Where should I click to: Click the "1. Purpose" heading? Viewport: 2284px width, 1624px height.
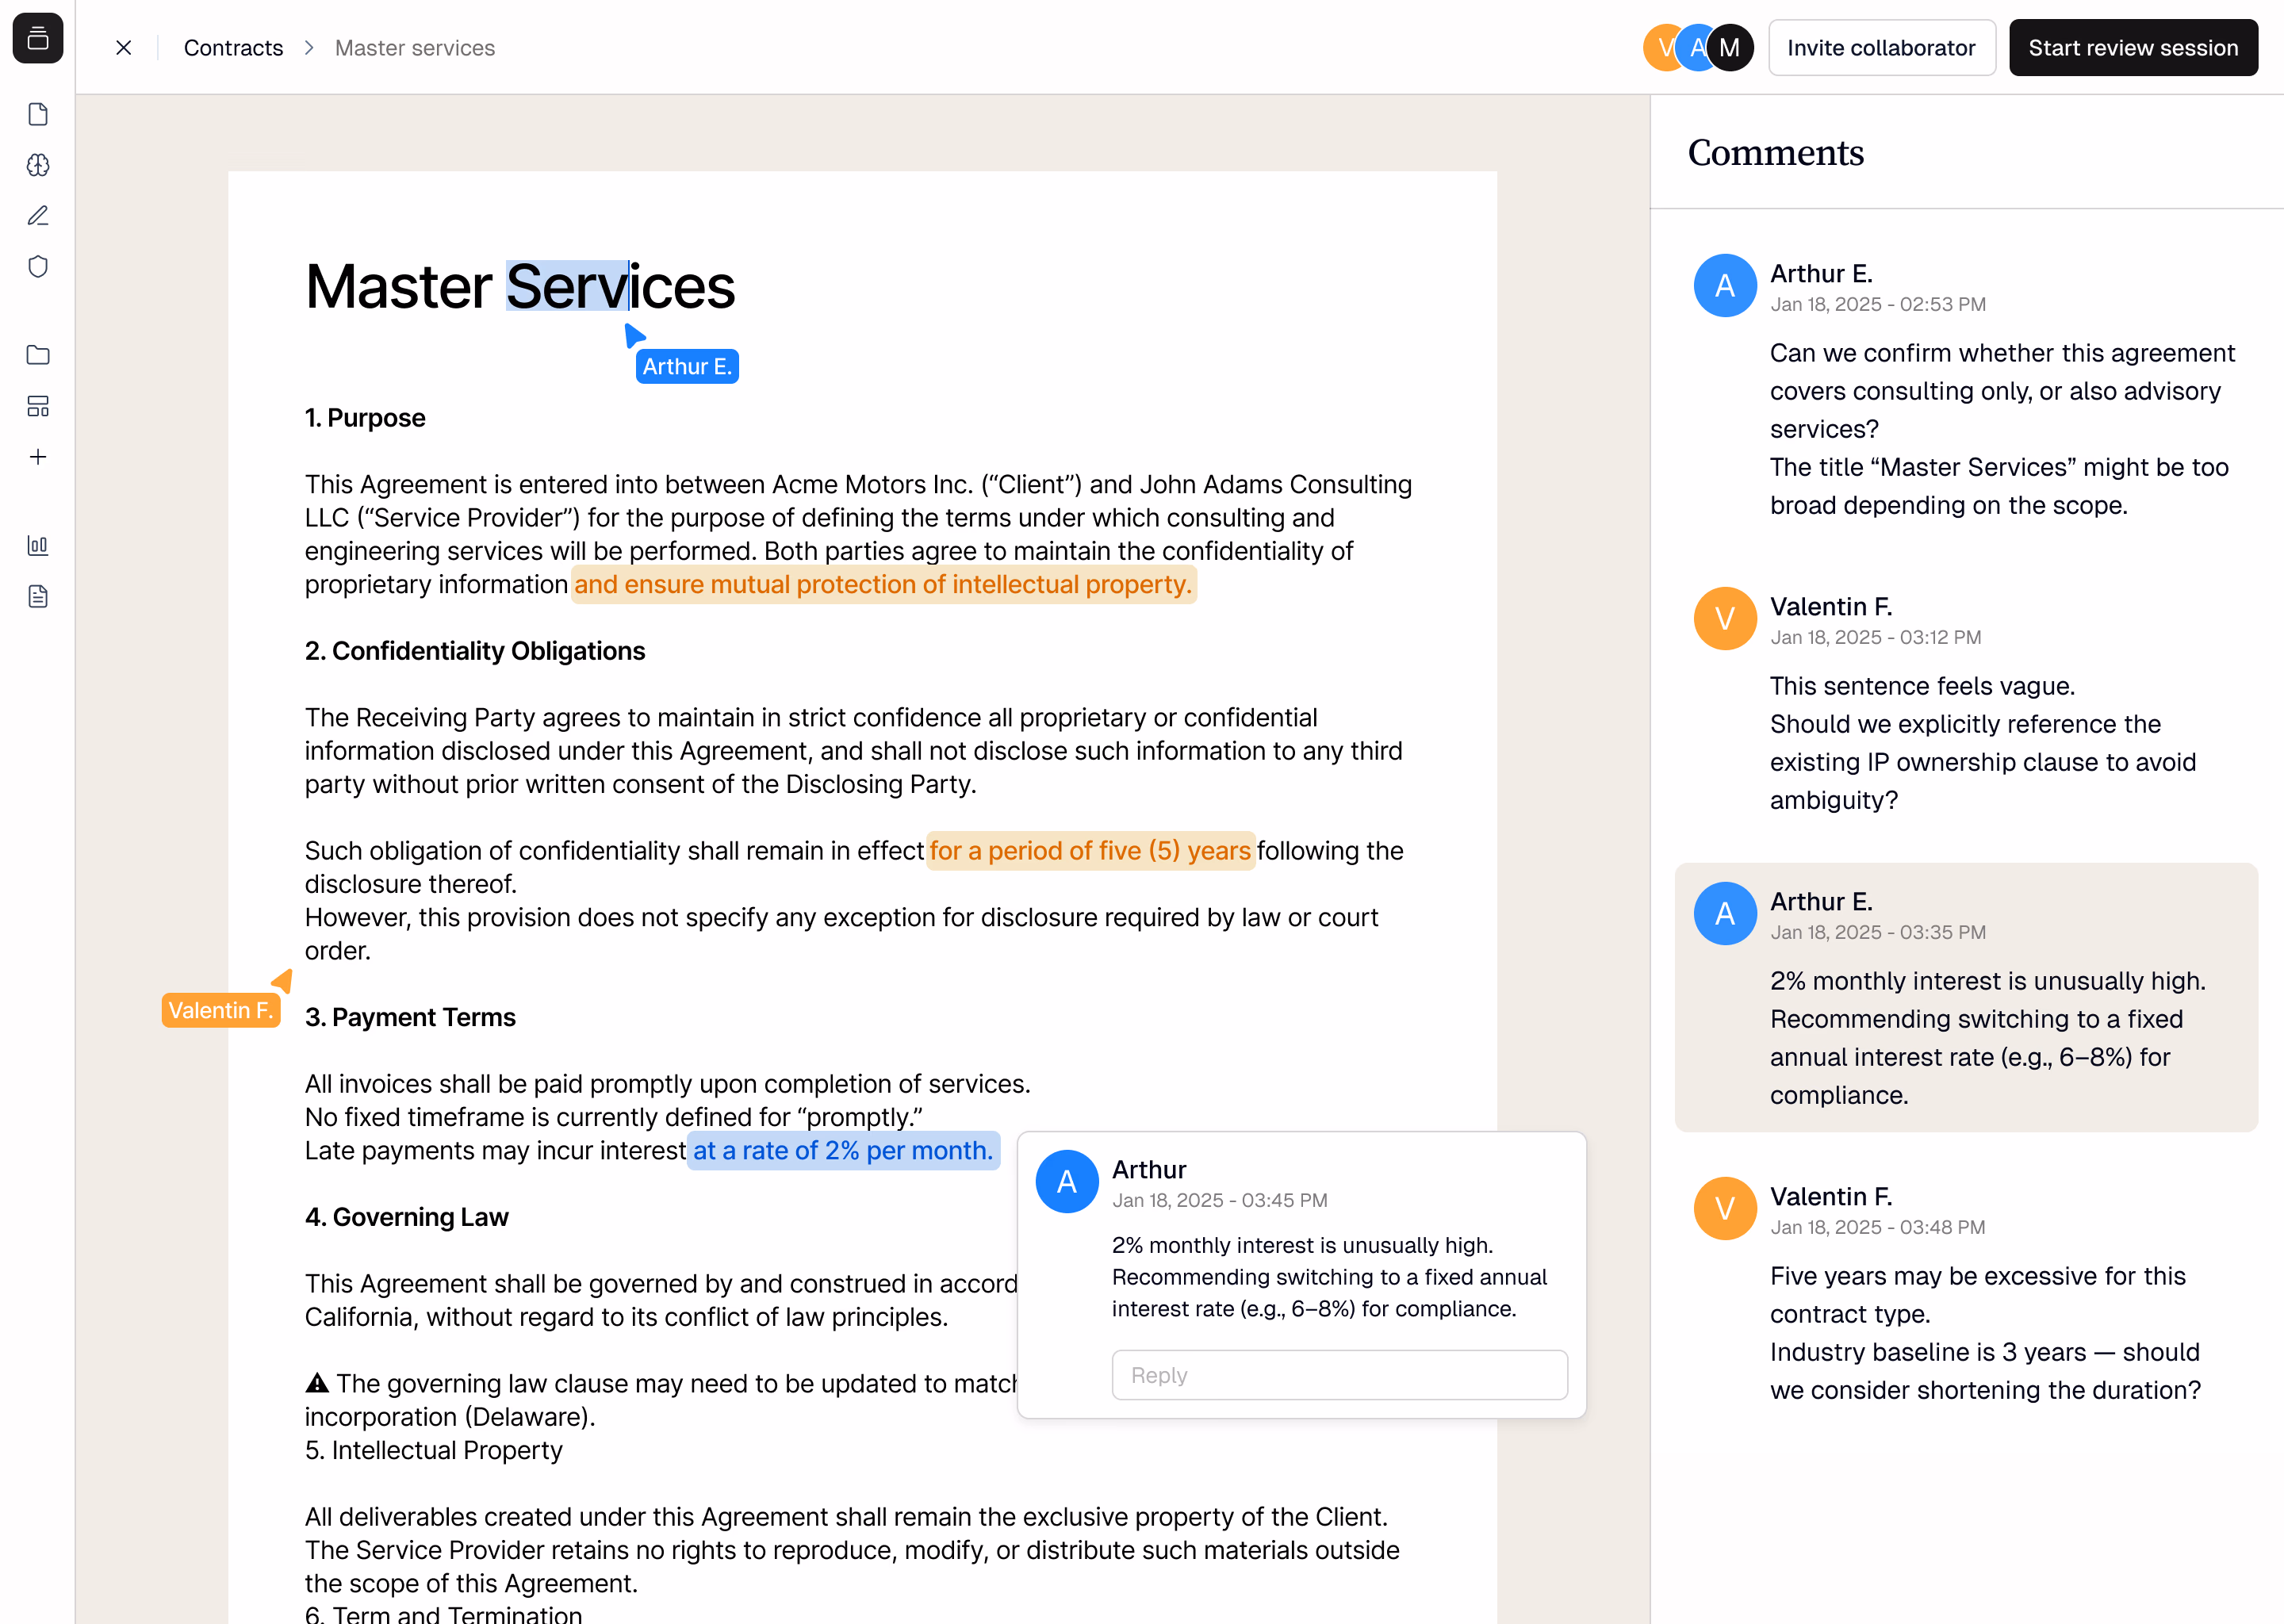point(365,418)
